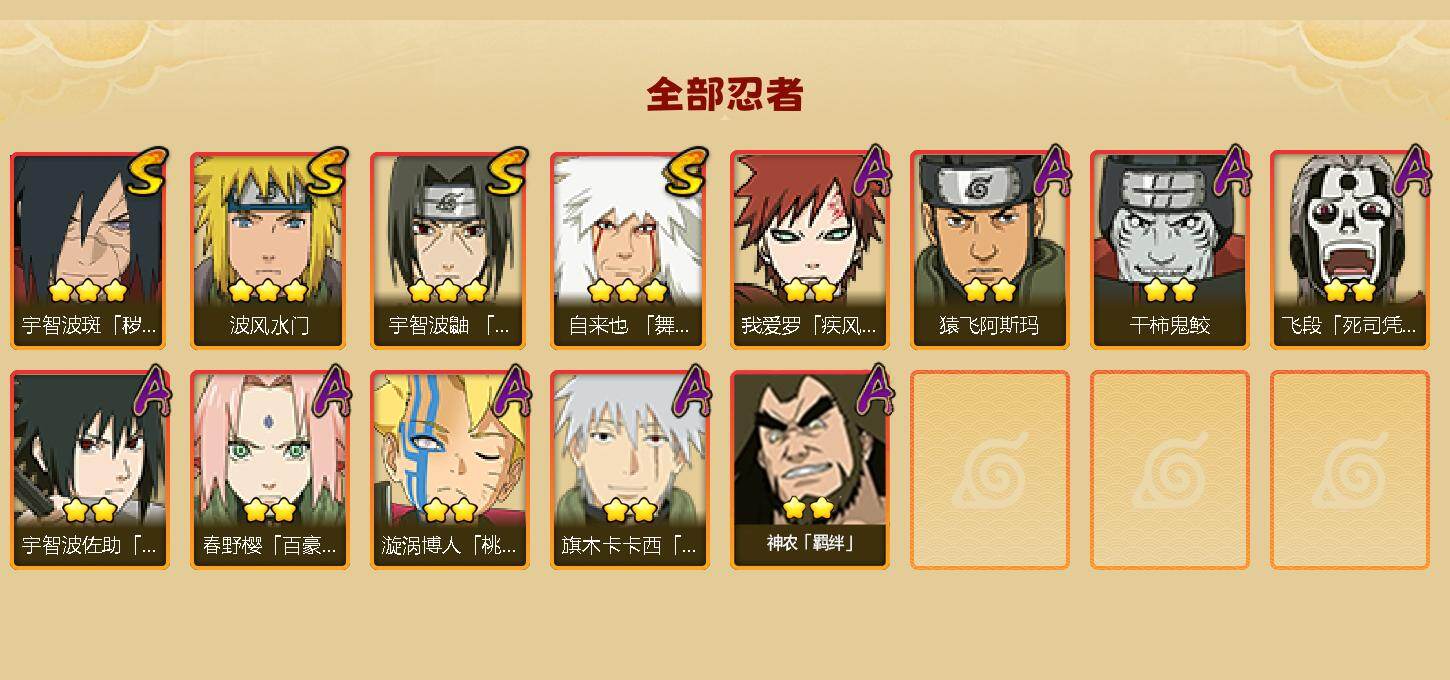Click the S rank badge on 宇智波斑
1450x680 pixels.
[x=147, y=171]
